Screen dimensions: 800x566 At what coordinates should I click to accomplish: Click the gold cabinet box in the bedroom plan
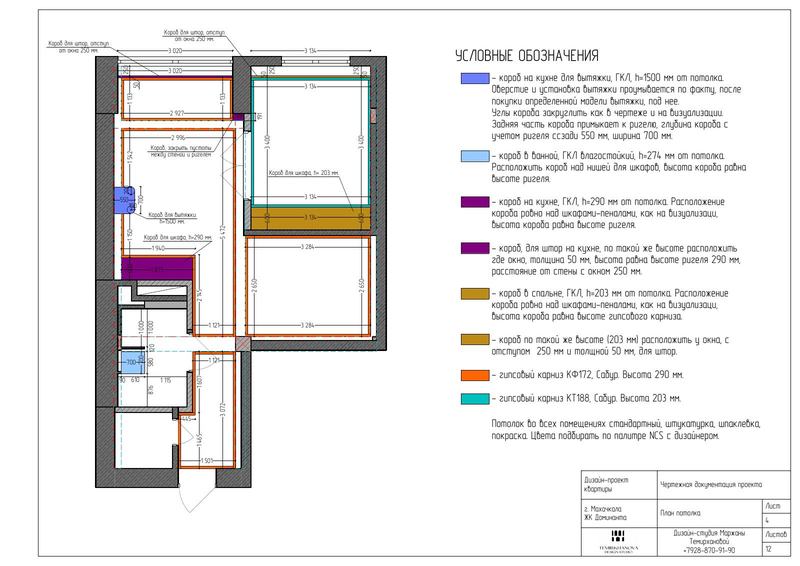point(310,218)
